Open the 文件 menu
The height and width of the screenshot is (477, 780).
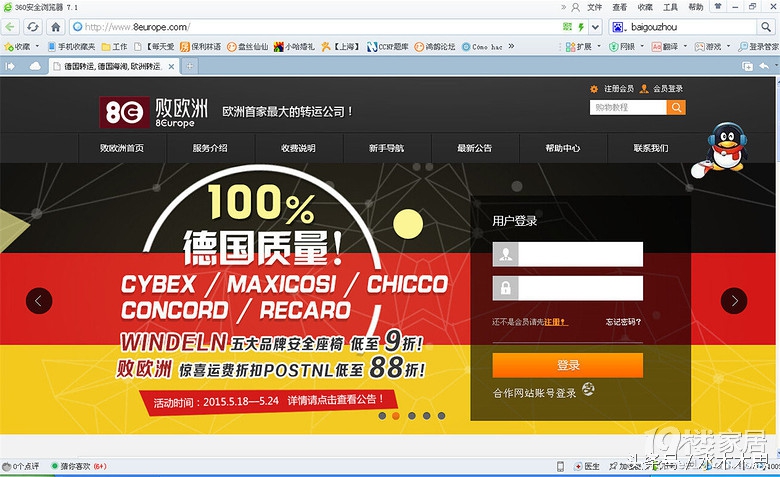(x=594, y=7)
